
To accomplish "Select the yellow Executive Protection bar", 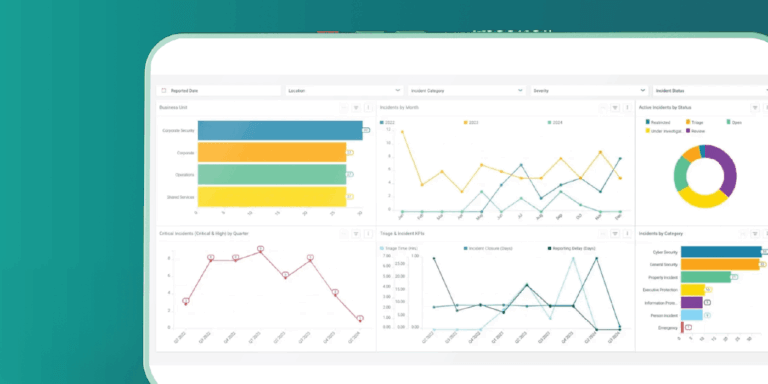I will (693, 290).
